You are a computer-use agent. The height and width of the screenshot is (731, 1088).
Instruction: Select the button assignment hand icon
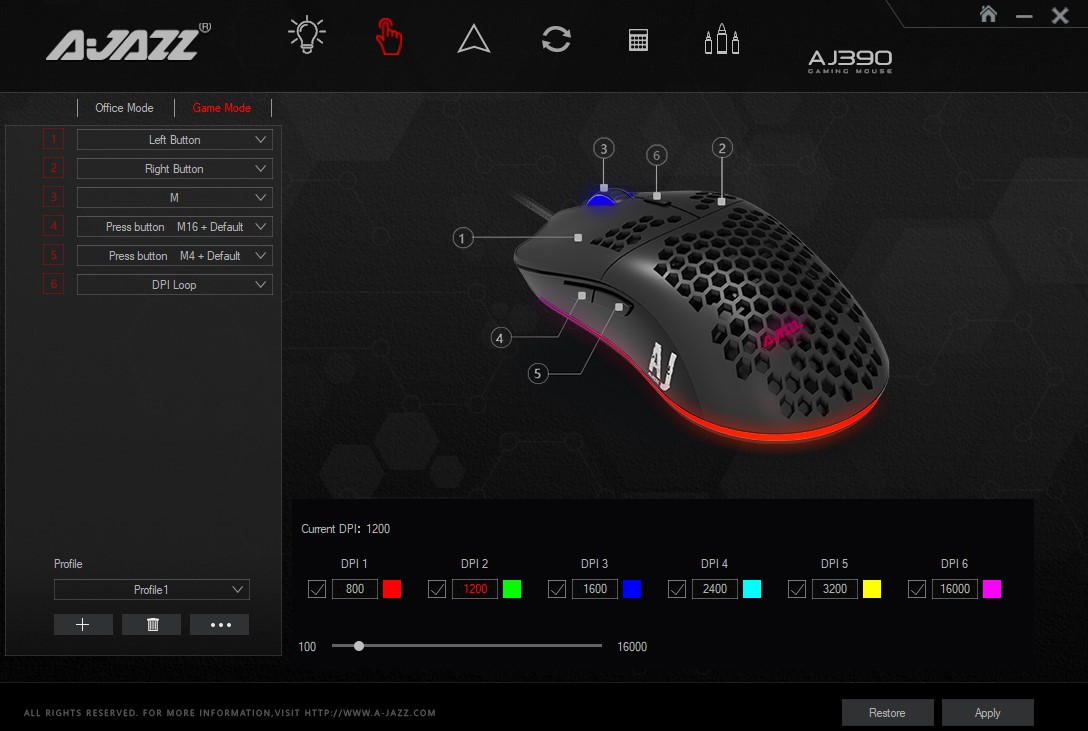[389, 34]
